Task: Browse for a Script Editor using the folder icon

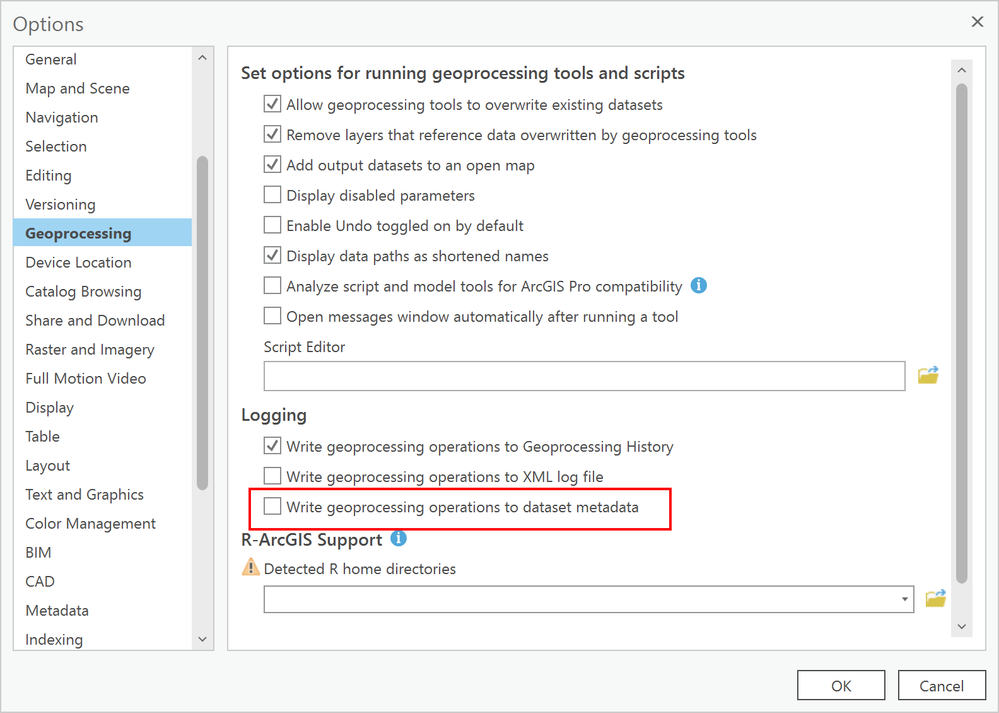Action: (x=928, y=375)
